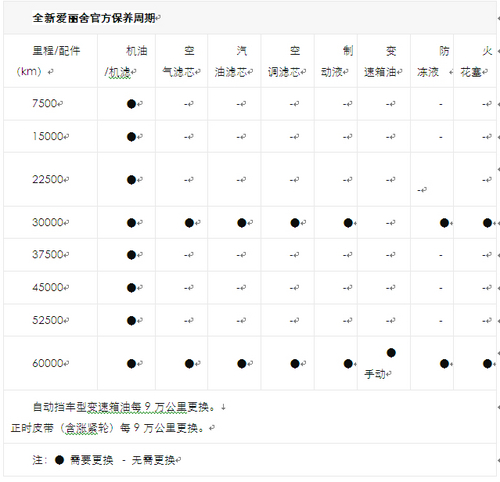Click the 机油 dot in 15000 row

(x=131, y=137)
